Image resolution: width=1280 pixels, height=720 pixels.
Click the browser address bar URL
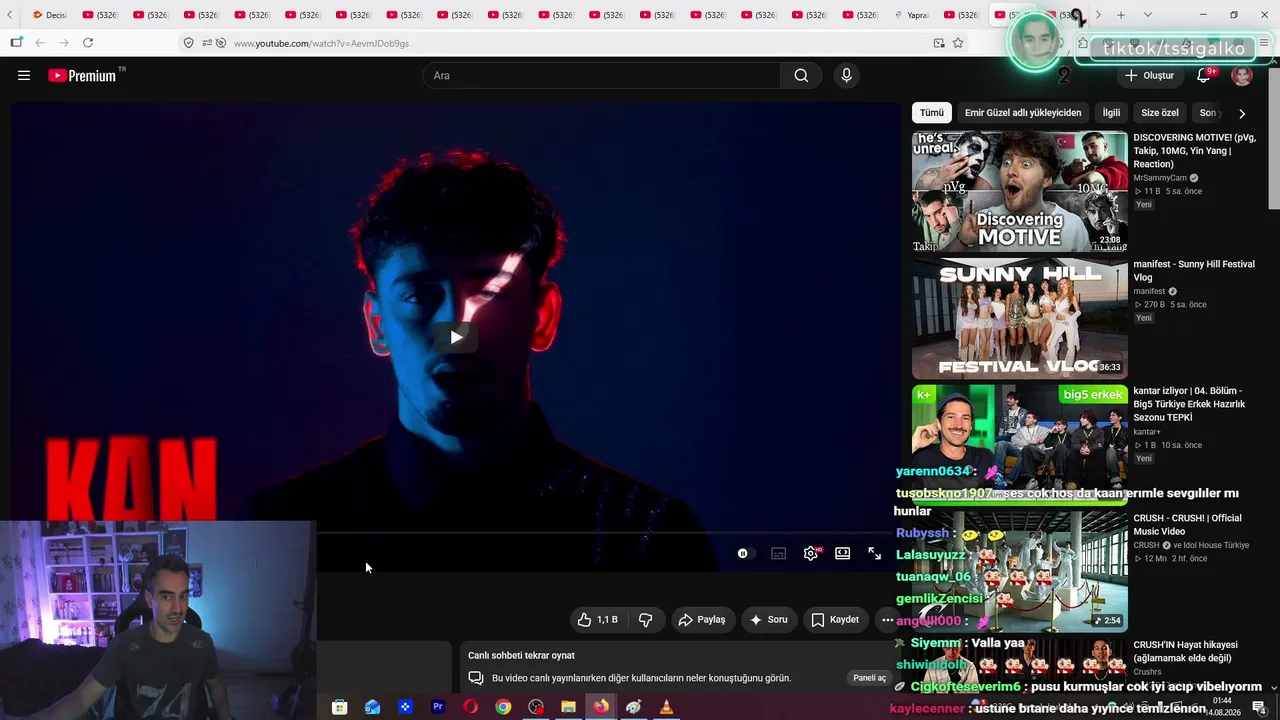click(x=321, y=43)
